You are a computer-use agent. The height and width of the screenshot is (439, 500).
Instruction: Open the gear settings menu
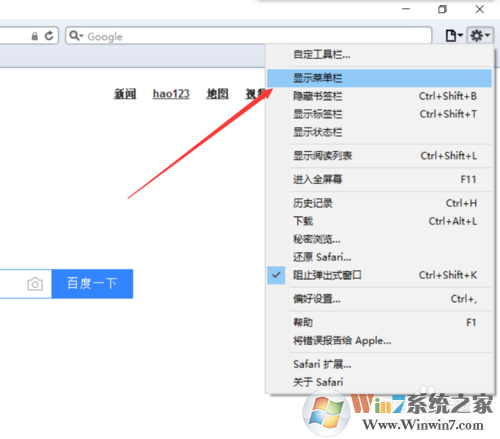(x=479, y=35)
